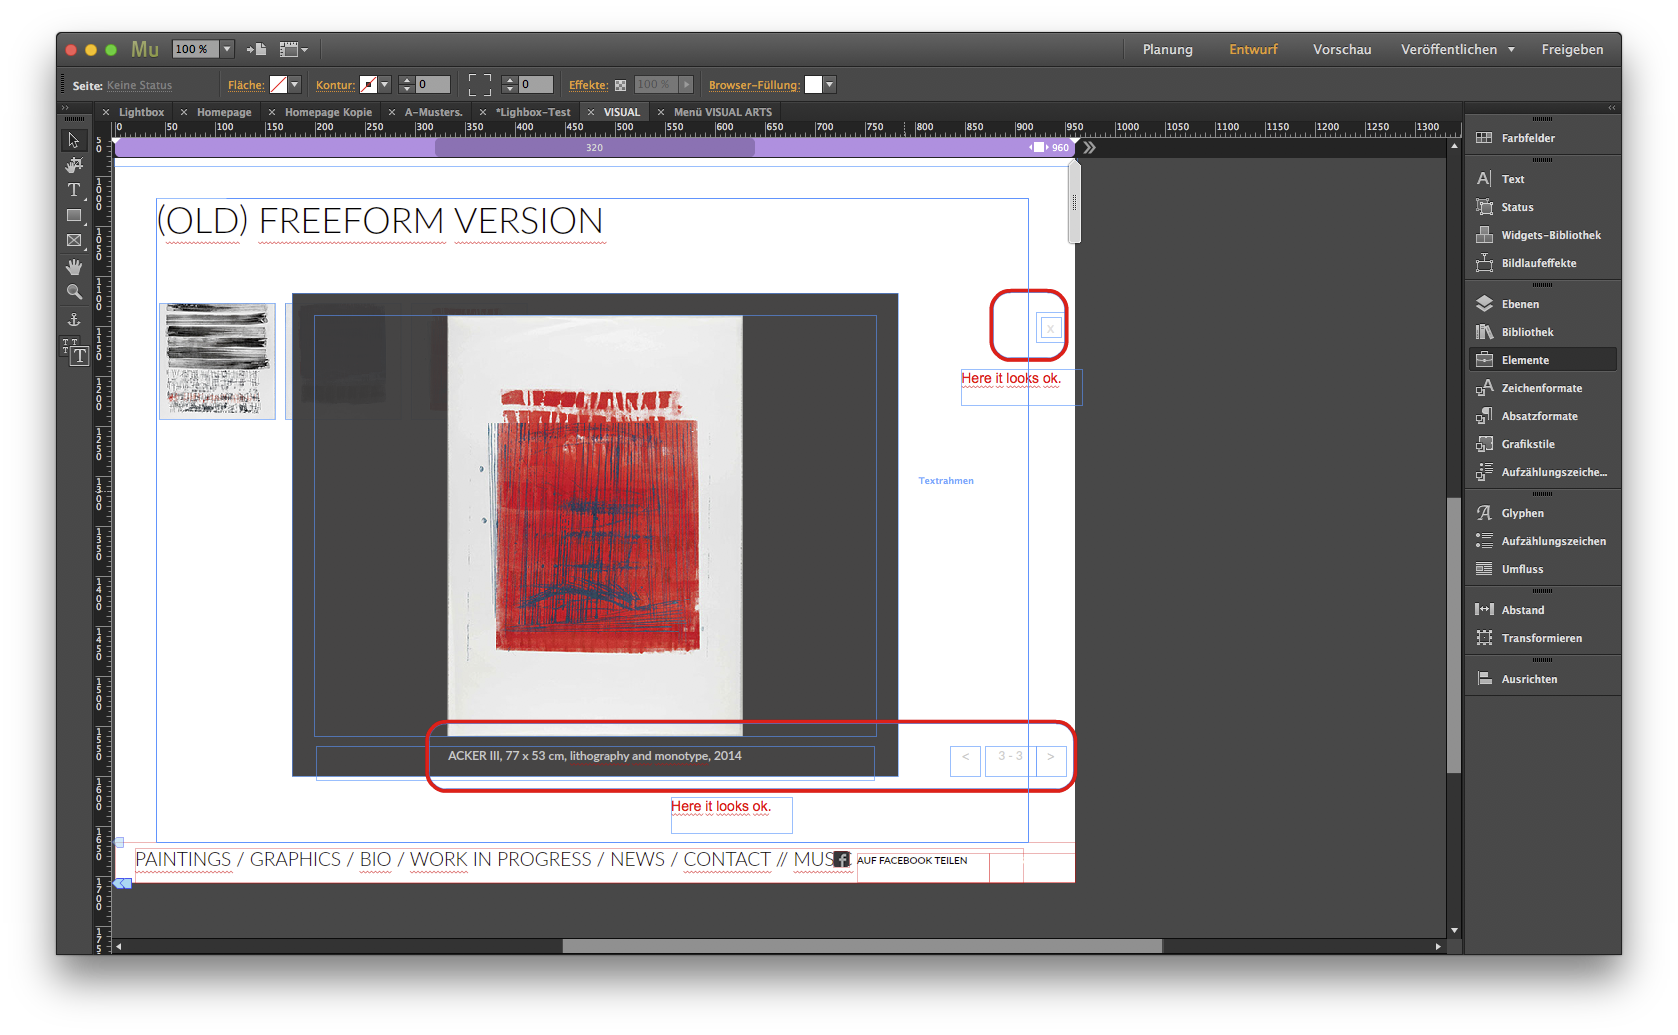The image size is (1678, 1035).
Task: Click the Keine Status link
Action: (139, 85)
